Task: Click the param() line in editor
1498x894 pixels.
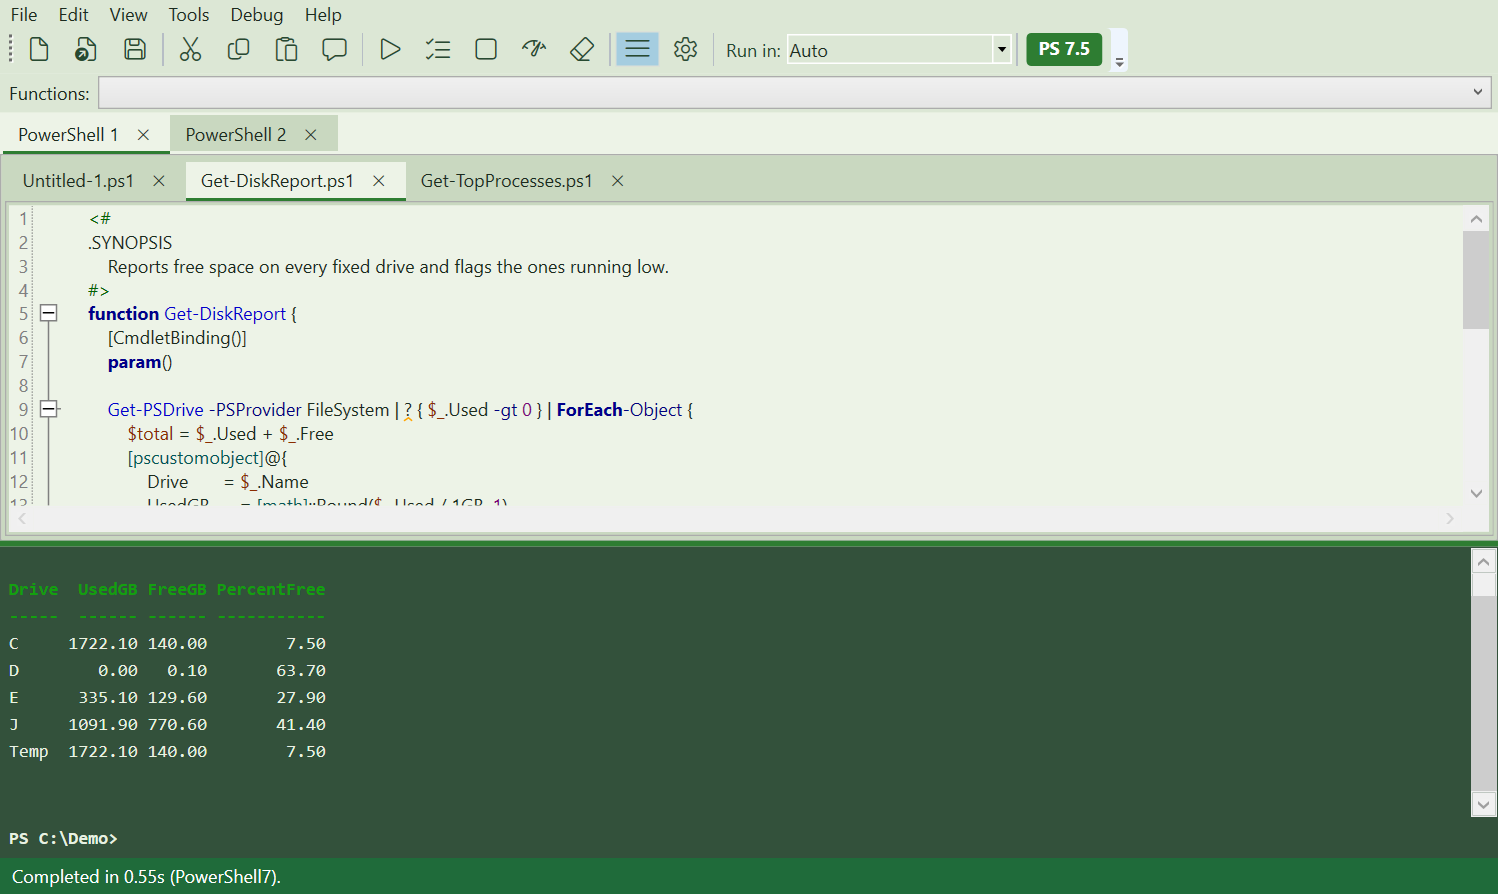Action: coord(140,362)
